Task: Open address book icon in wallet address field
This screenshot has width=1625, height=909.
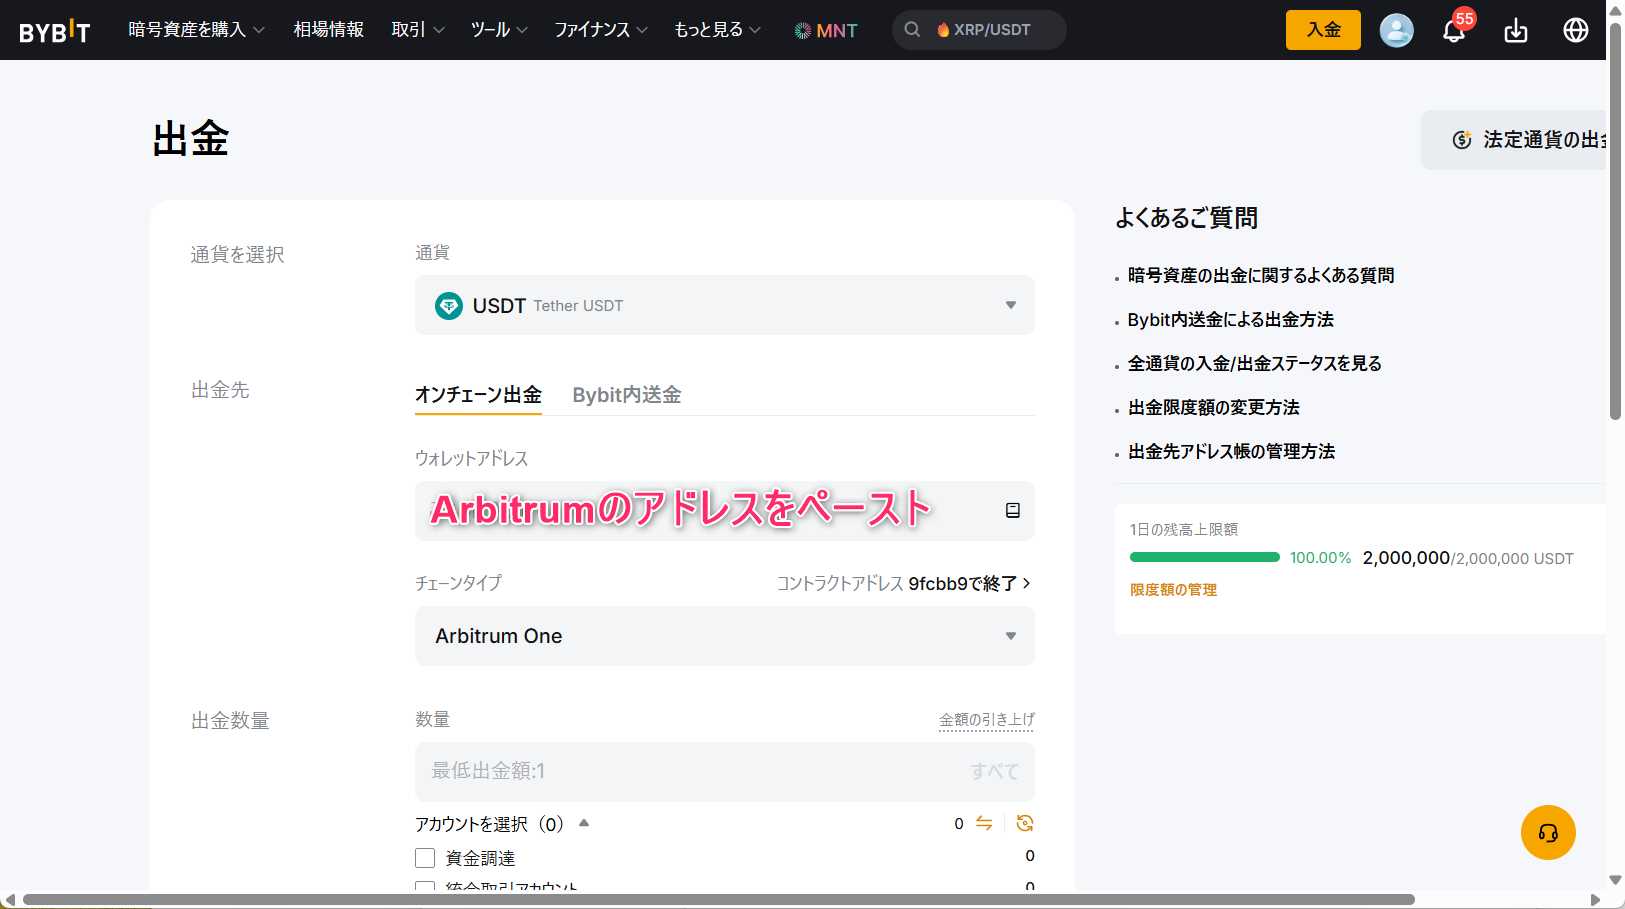Action: 1013,510
